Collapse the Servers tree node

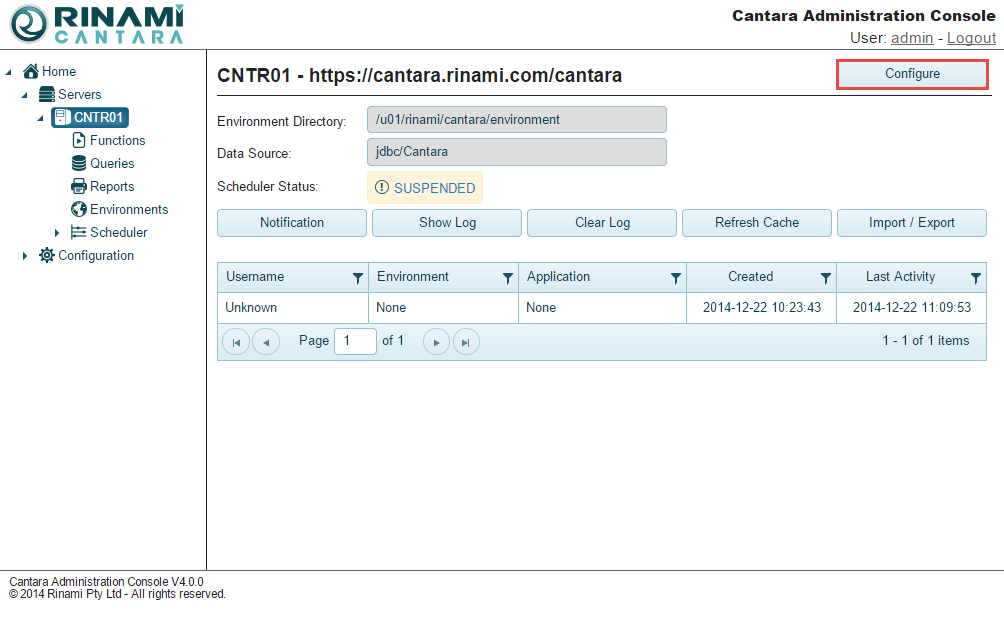pyautogui.click(x=25, y=95)
